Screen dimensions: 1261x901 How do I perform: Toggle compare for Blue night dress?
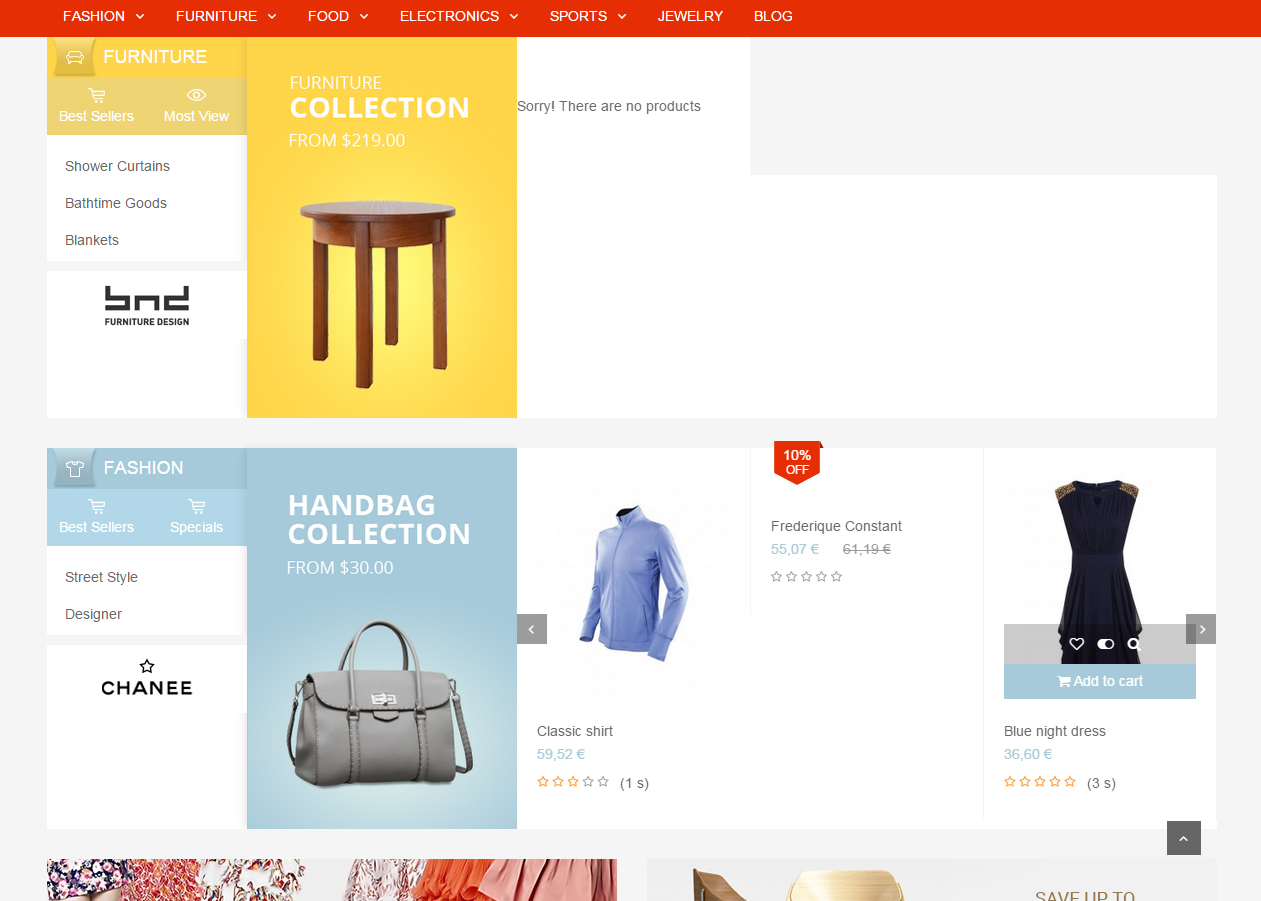[x=1104, y=644]
